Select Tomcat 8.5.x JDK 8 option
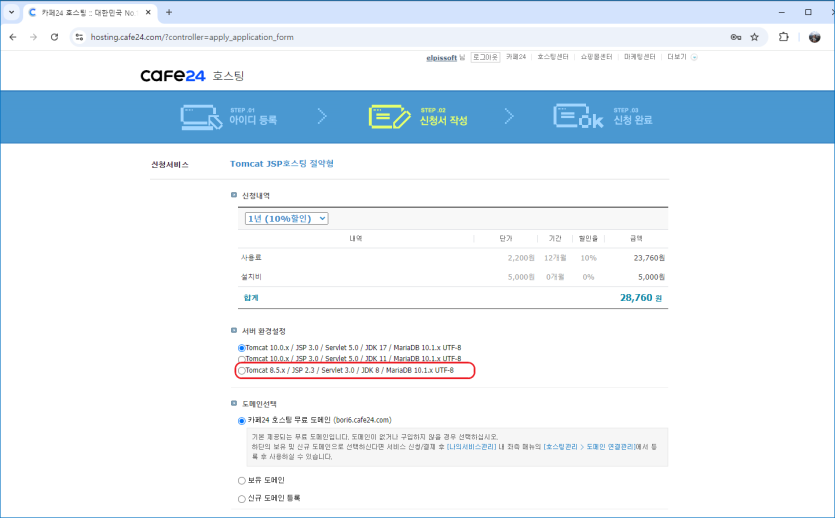This screenshot has height=518, width=835. pyautogui.click(x=242, y=371)
